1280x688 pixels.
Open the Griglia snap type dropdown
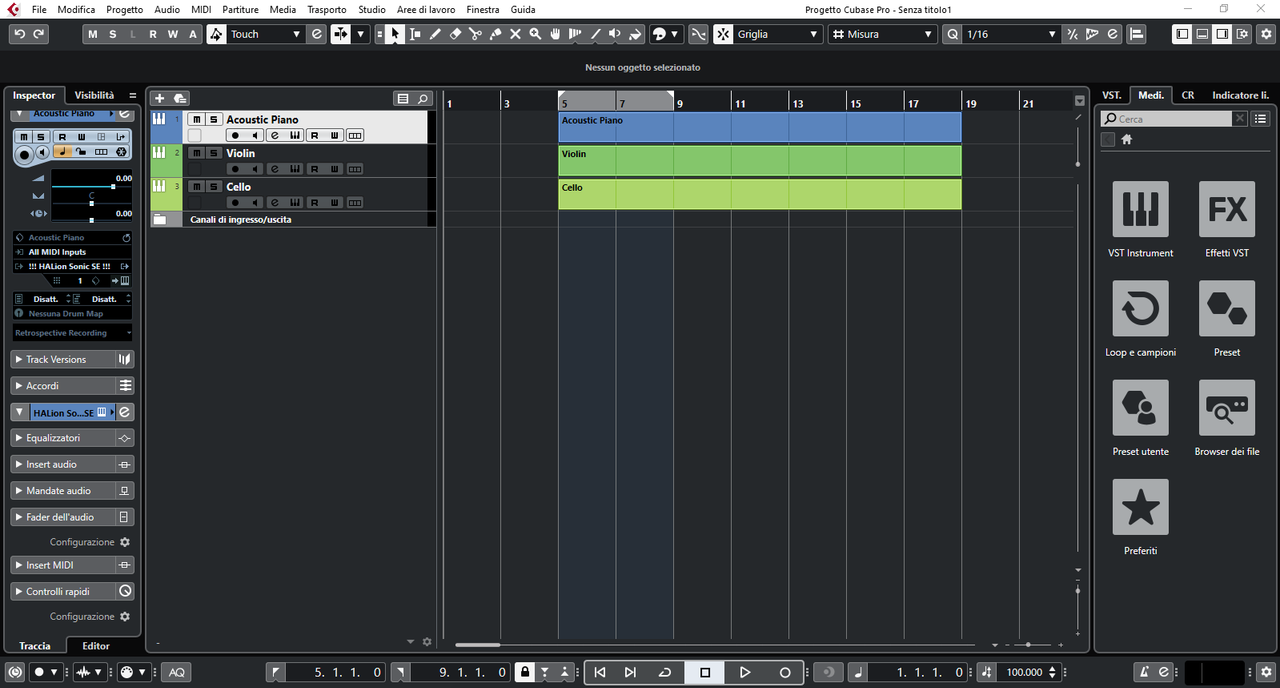tap(777, 34)
